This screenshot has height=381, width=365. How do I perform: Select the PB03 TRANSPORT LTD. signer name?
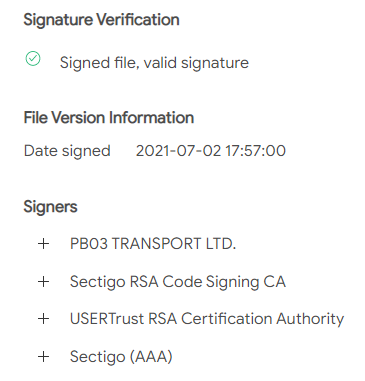pyautogui.click(x=153, y=244)
